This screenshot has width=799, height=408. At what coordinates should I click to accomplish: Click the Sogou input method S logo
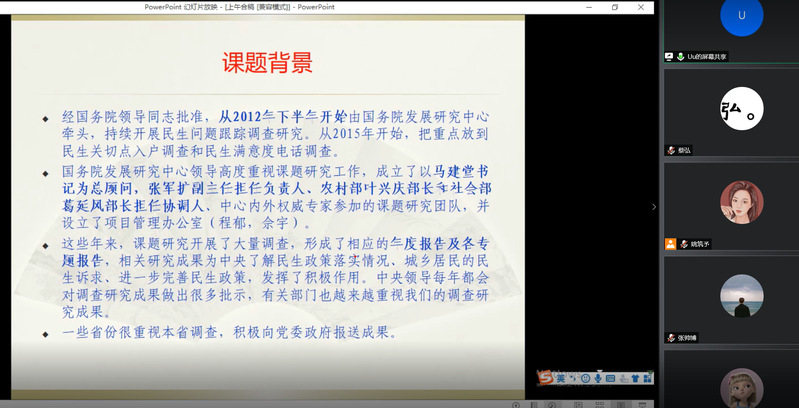(x=545, y=377)
